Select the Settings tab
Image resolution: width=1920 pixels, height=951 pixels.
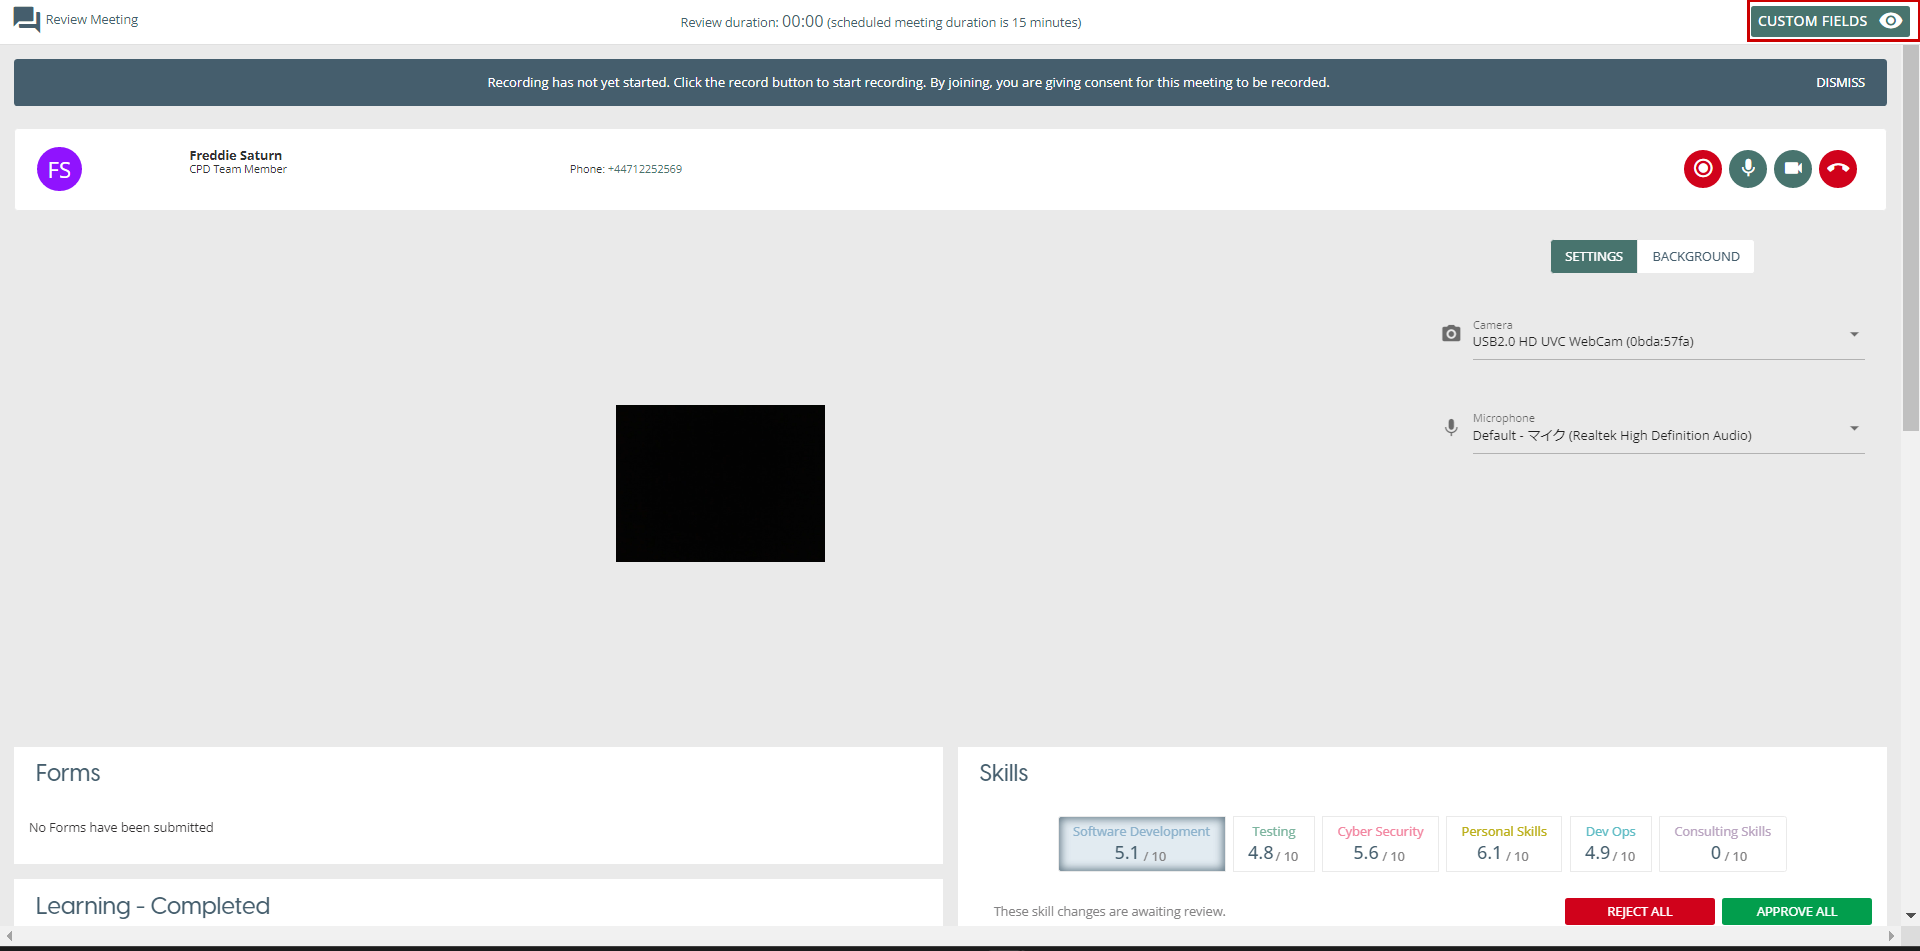1593,257
